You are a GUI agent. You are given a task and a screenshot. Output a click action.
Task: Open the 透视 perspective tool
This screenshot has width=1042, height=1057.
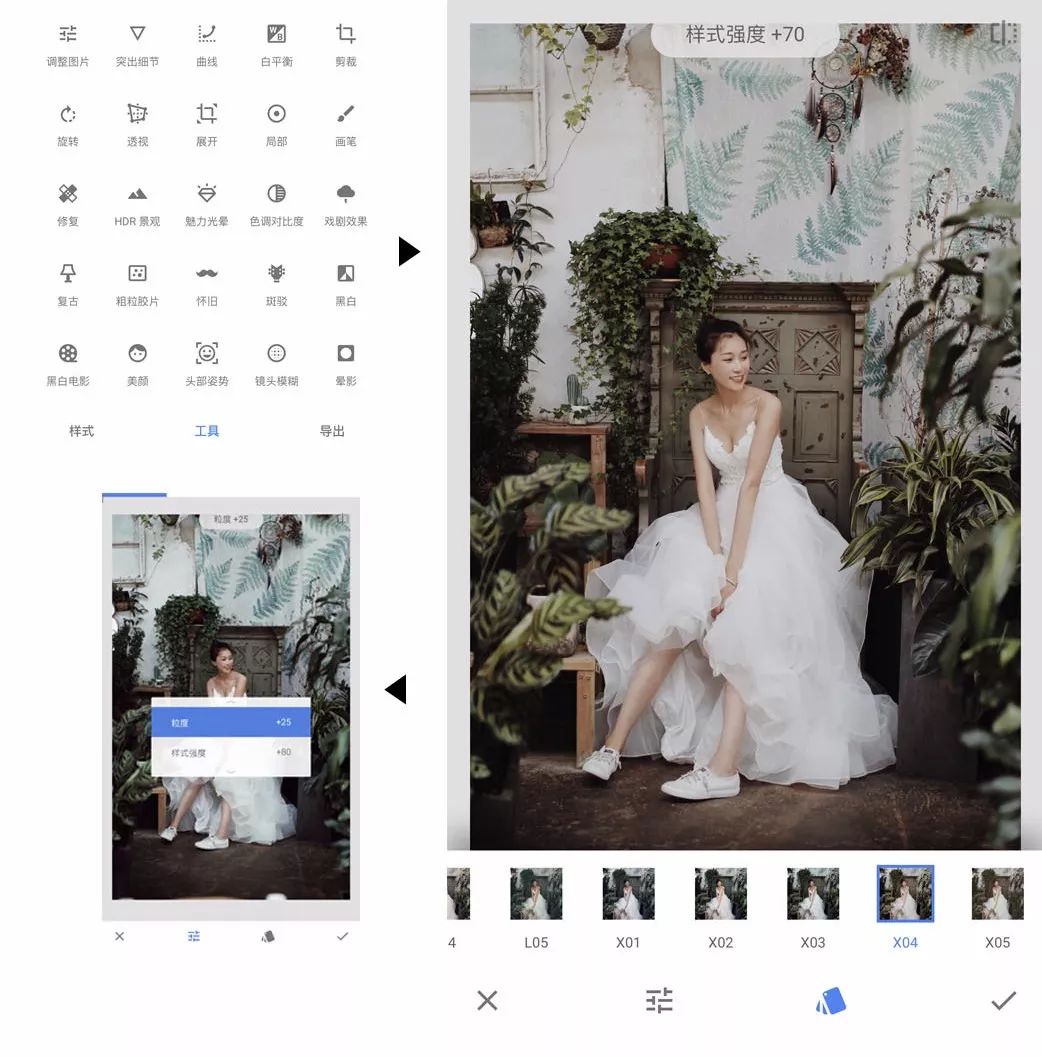click(x=137, y=125)
